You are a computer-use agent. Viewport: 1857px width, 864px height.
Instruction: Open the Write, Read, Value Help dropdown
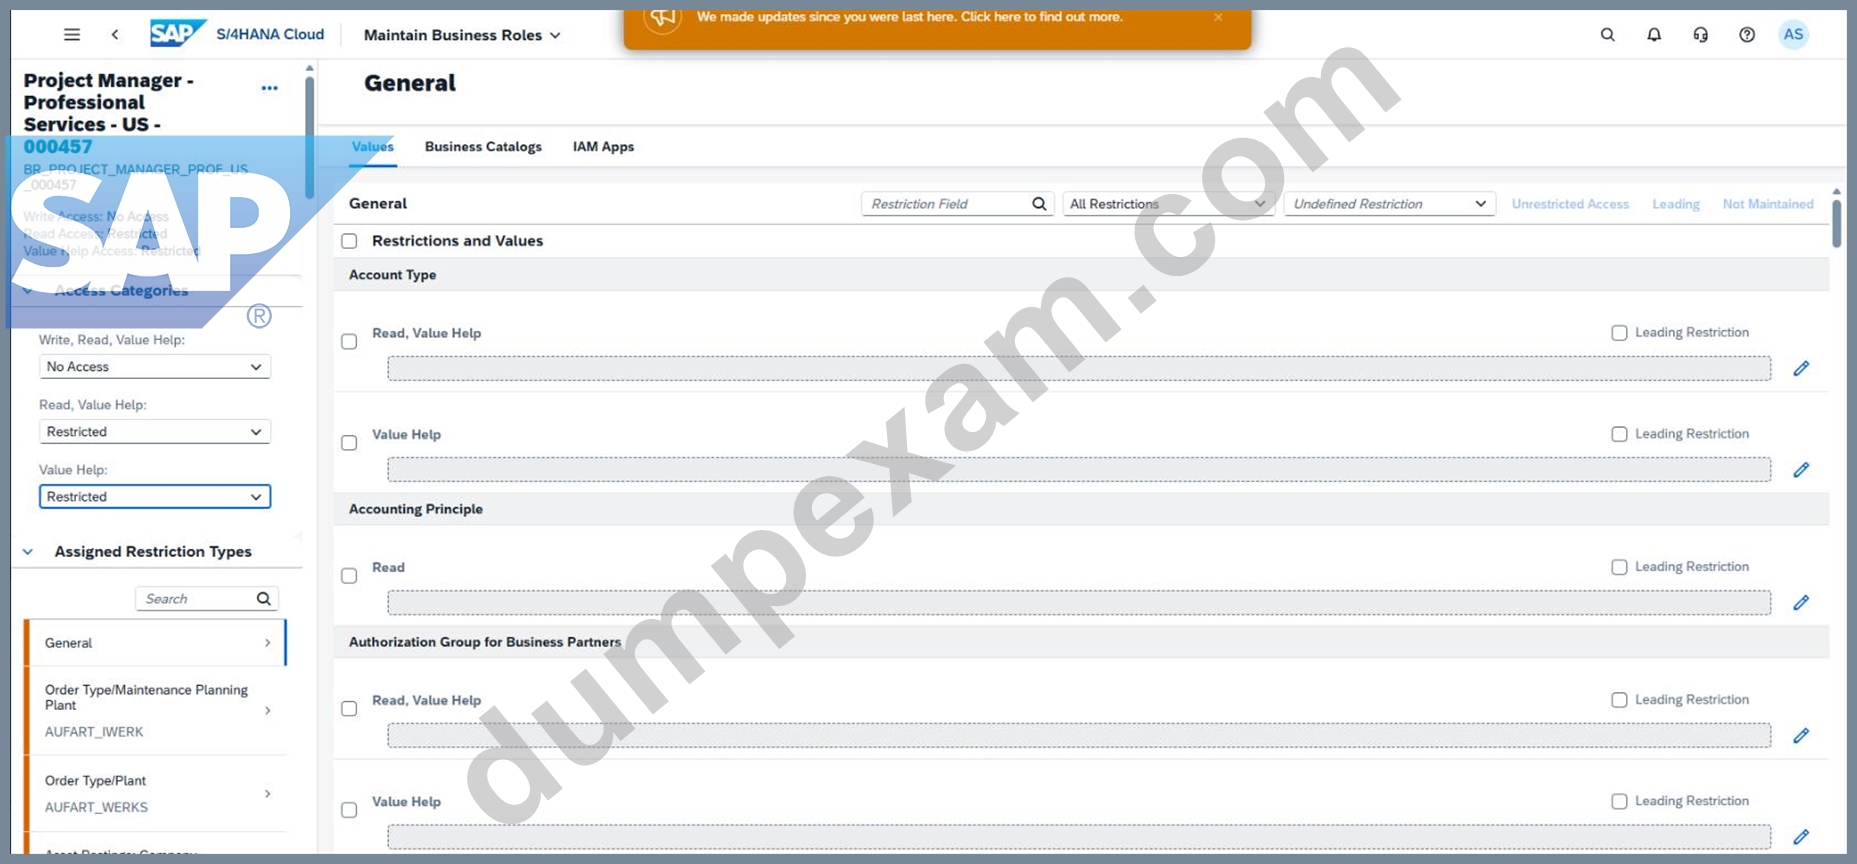pos(155,367)
